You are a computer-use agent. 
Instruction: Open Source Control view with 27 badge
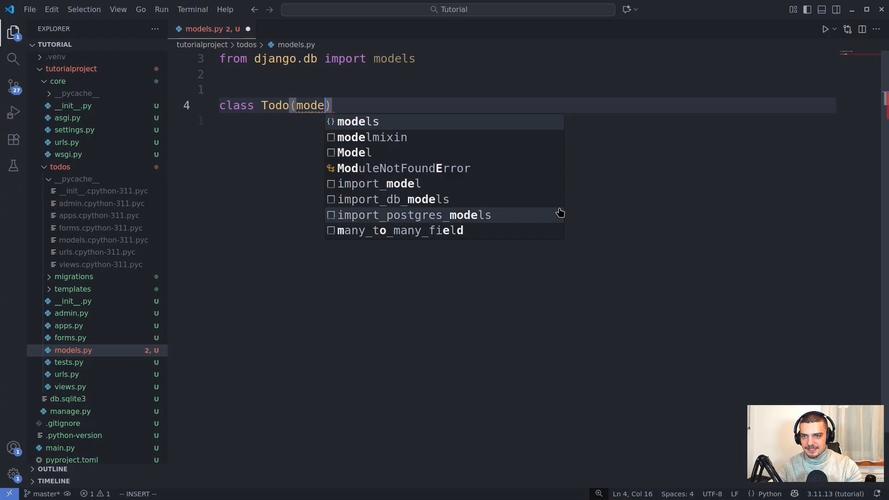(13, 87)
